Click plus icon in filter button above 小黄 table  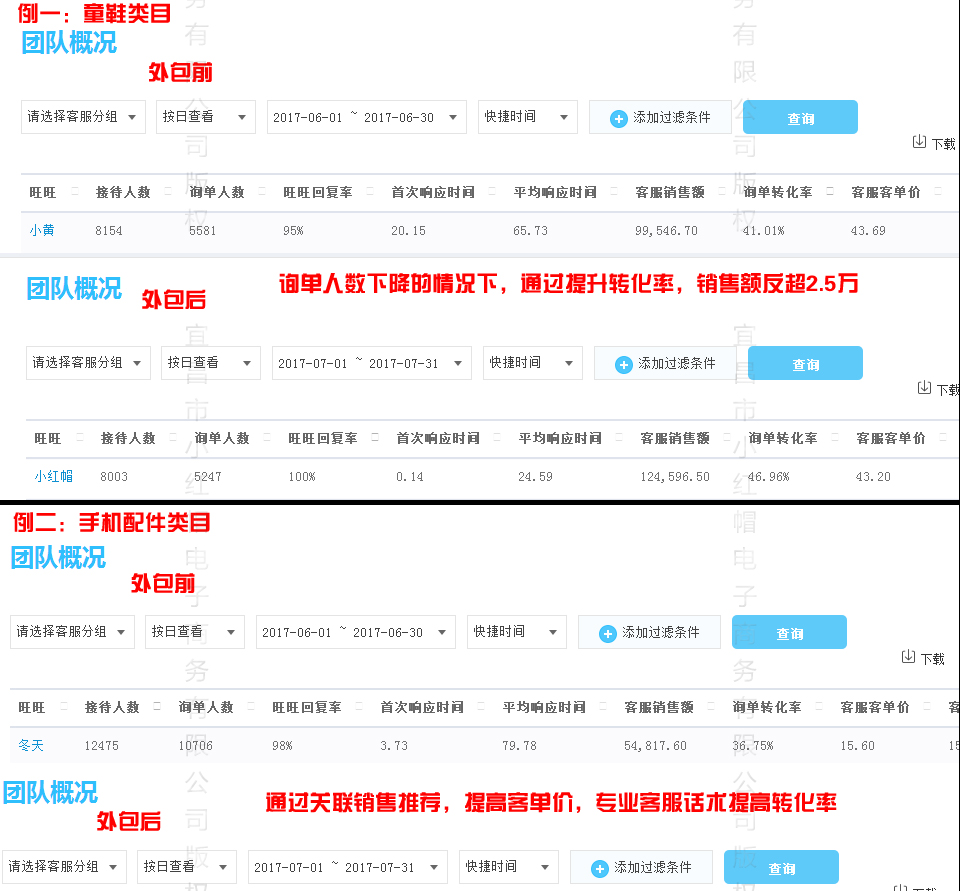pos(618,119)
